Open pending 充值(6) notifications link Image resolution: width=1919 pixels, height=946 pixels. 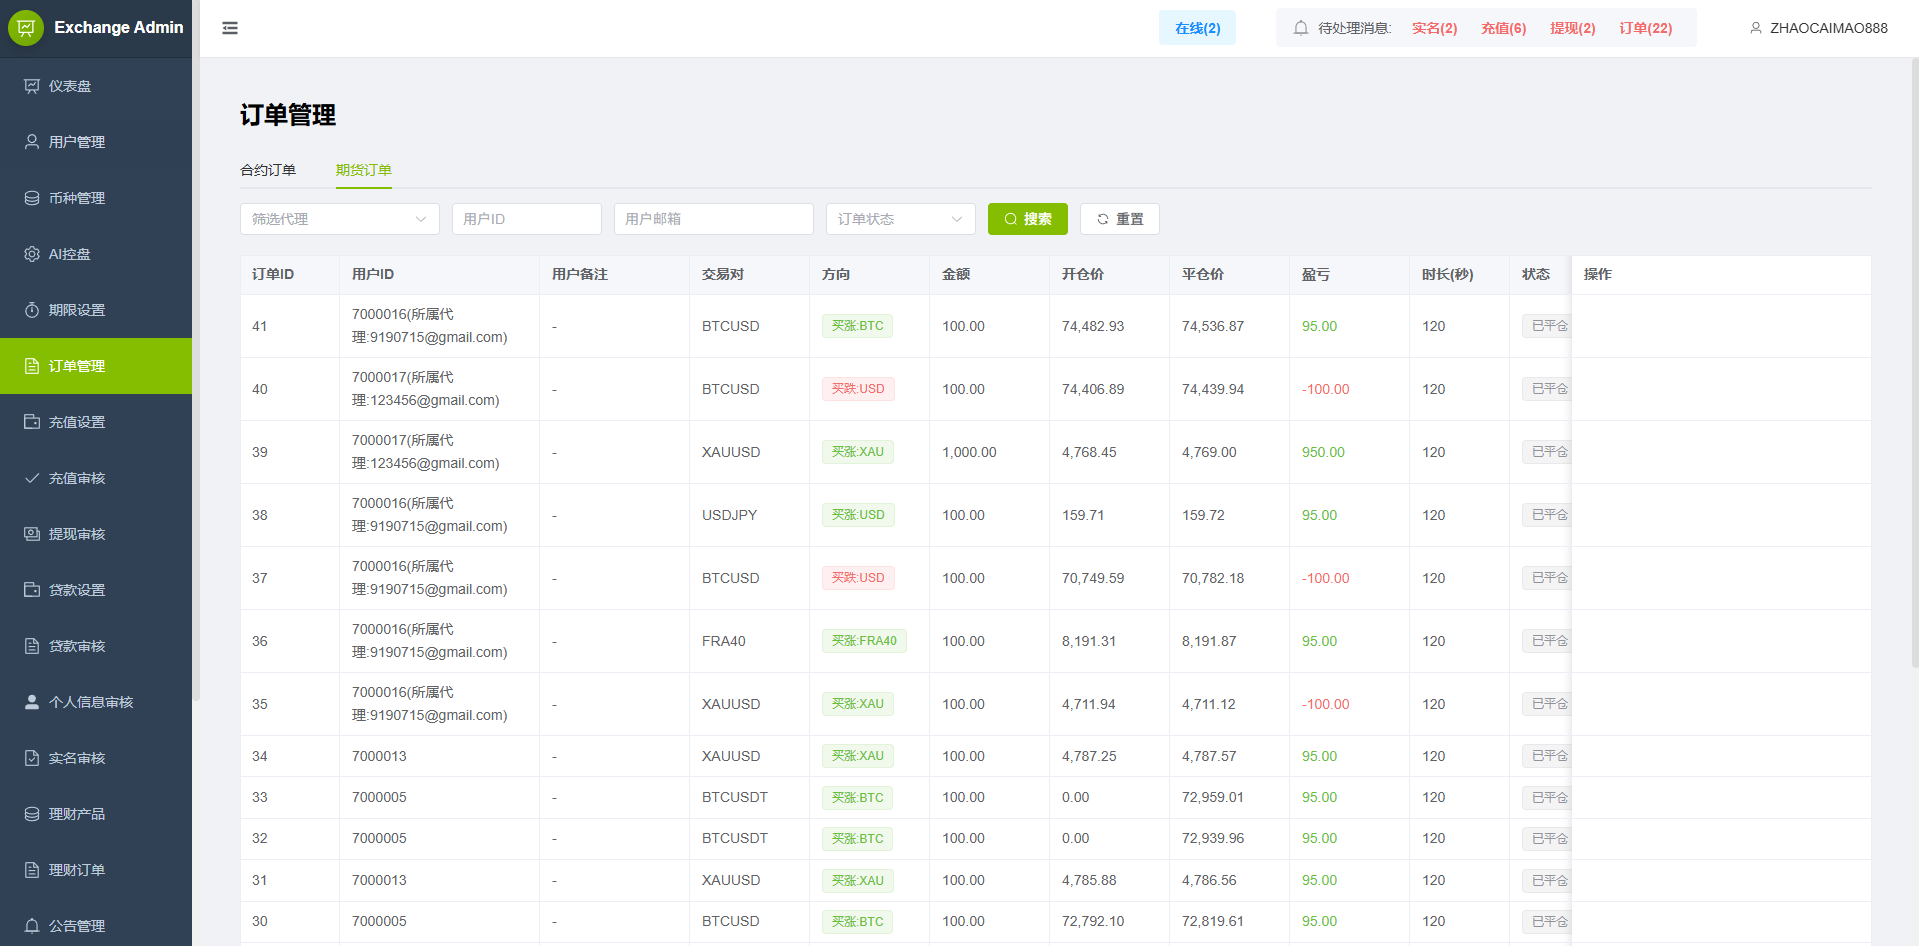[x=1504, y=28]
